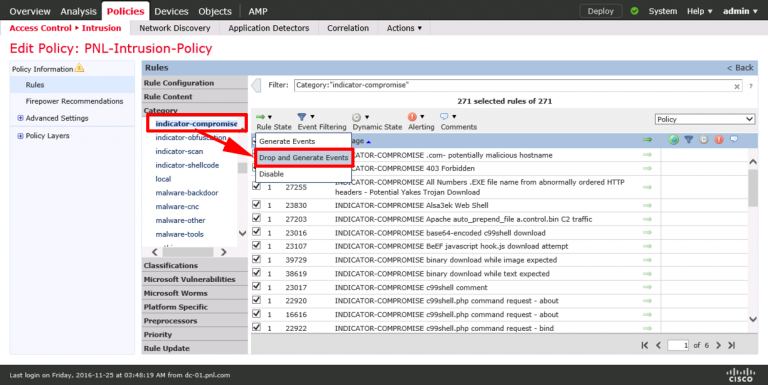This screenshot has height=385, width=768.
Task: Toggle checkbox for rule 23830
Action: tap(256, 204)
